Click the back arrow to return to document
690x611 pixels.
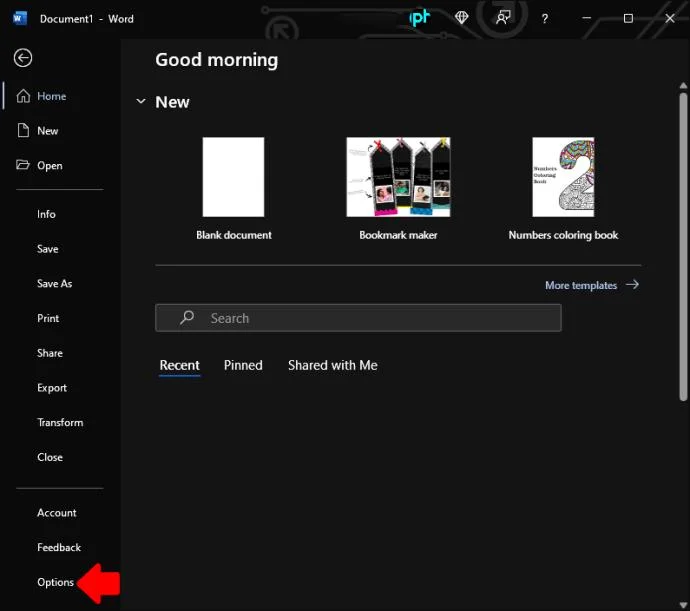[x=22, y=58]
